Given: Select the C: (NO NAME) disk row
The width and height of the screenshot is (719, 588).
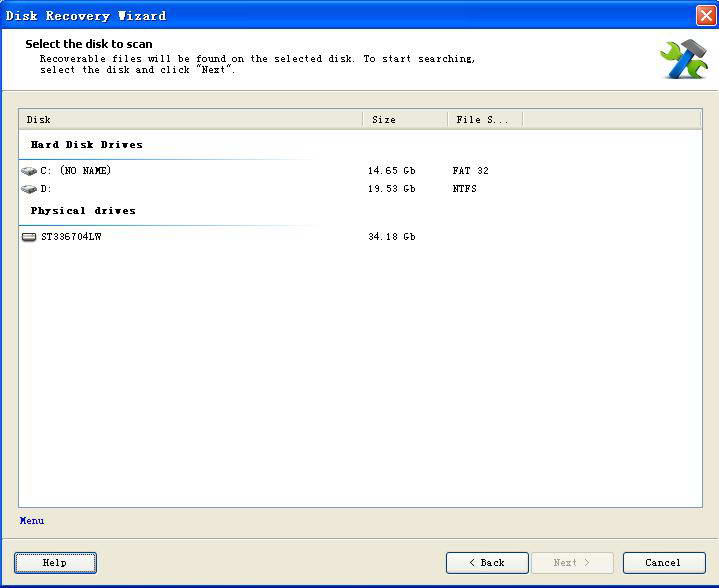Looking at the screenshot, I should coord(360,171).
